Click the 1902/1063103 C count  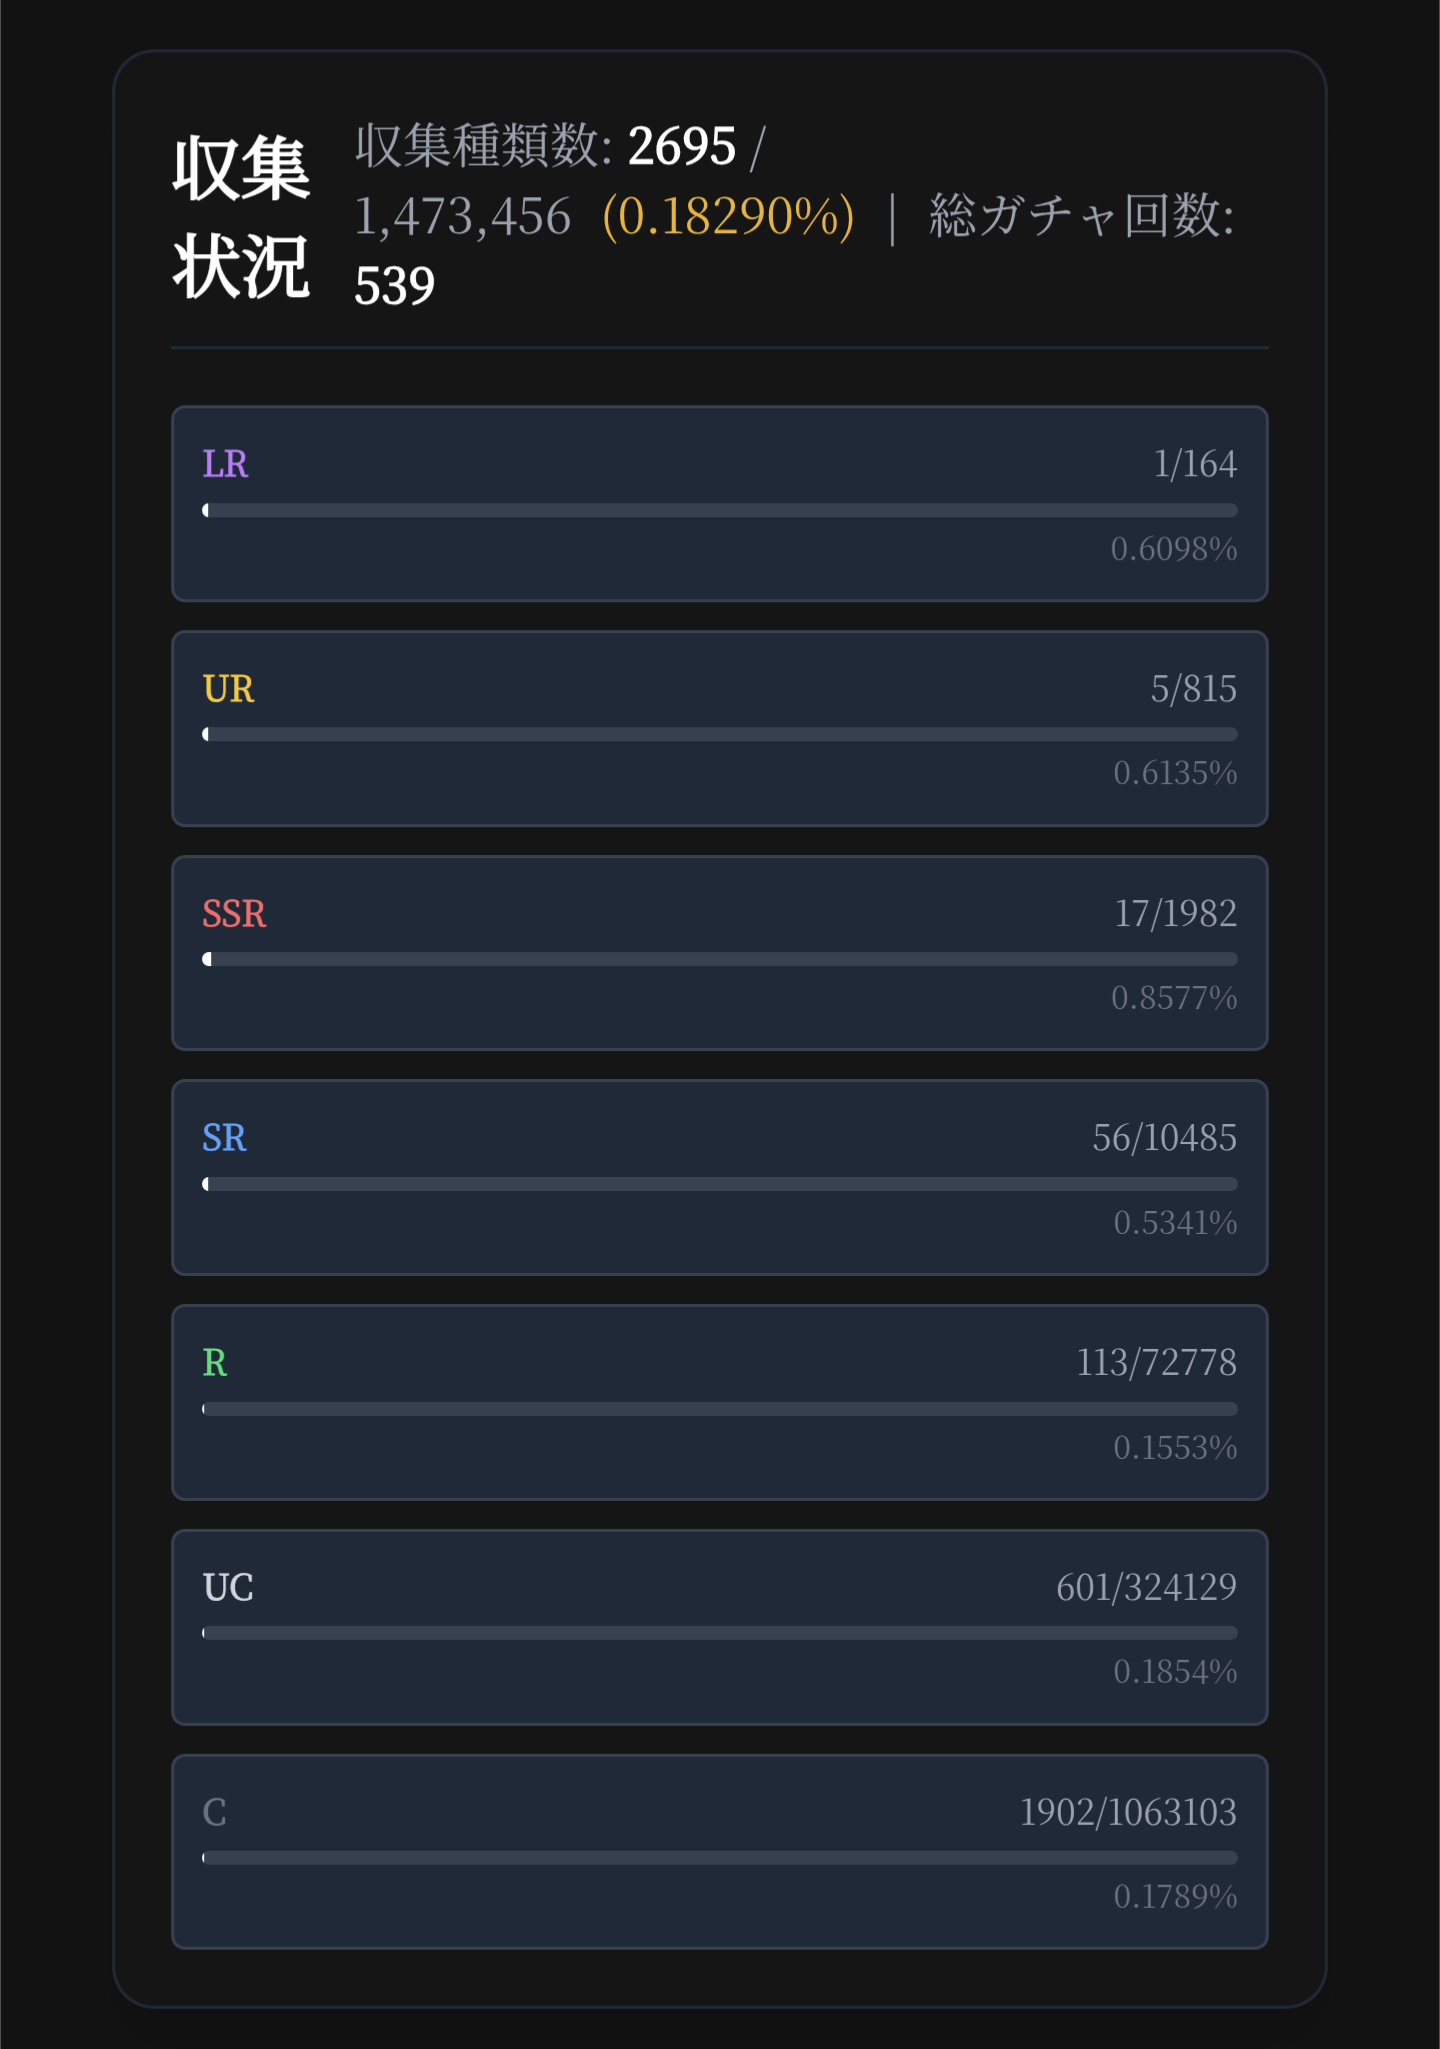[1128, 1812]
